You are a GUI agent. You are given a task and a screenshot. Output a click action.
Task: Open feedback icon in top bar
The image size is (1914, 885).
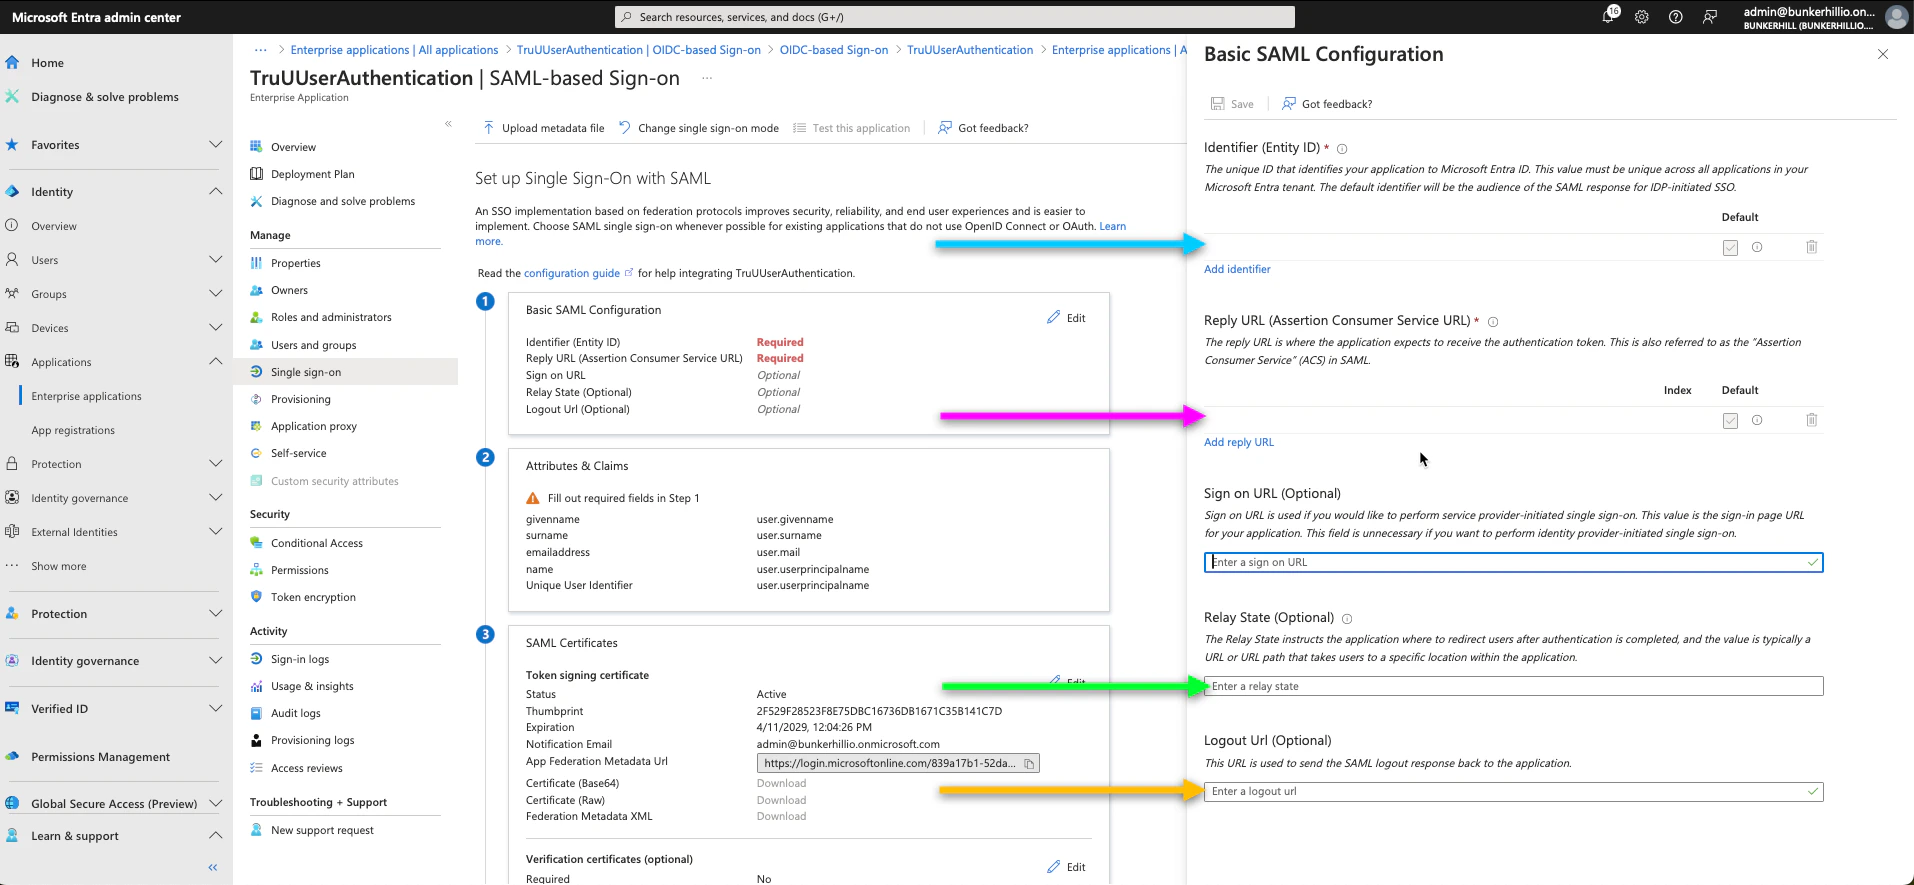pyautogui.click(x=1710, y=17)
